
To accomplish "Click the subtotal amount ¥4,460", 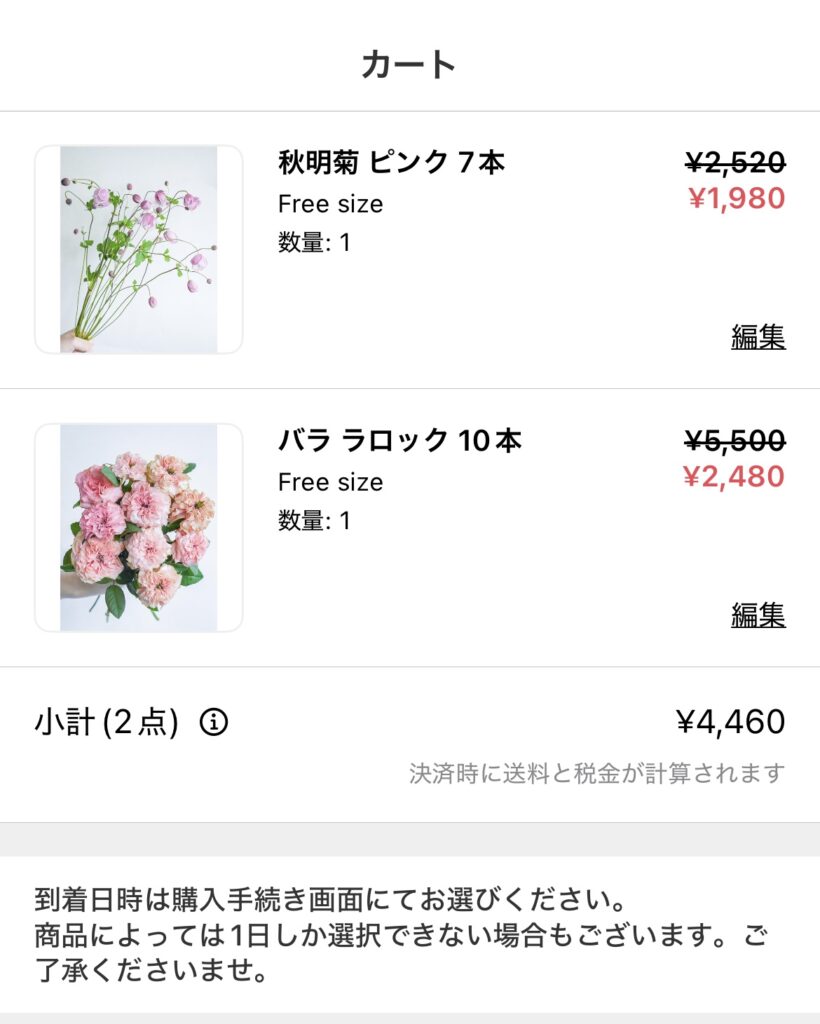I will 730,722.
